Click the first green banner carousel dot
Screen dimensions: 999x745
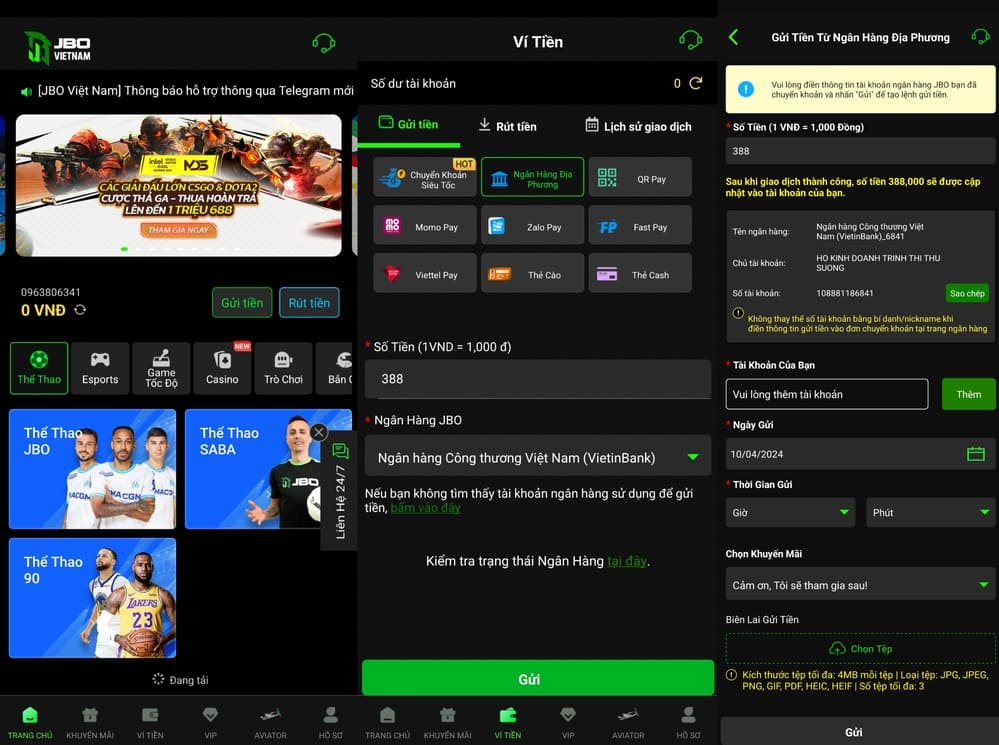point(124,249)
